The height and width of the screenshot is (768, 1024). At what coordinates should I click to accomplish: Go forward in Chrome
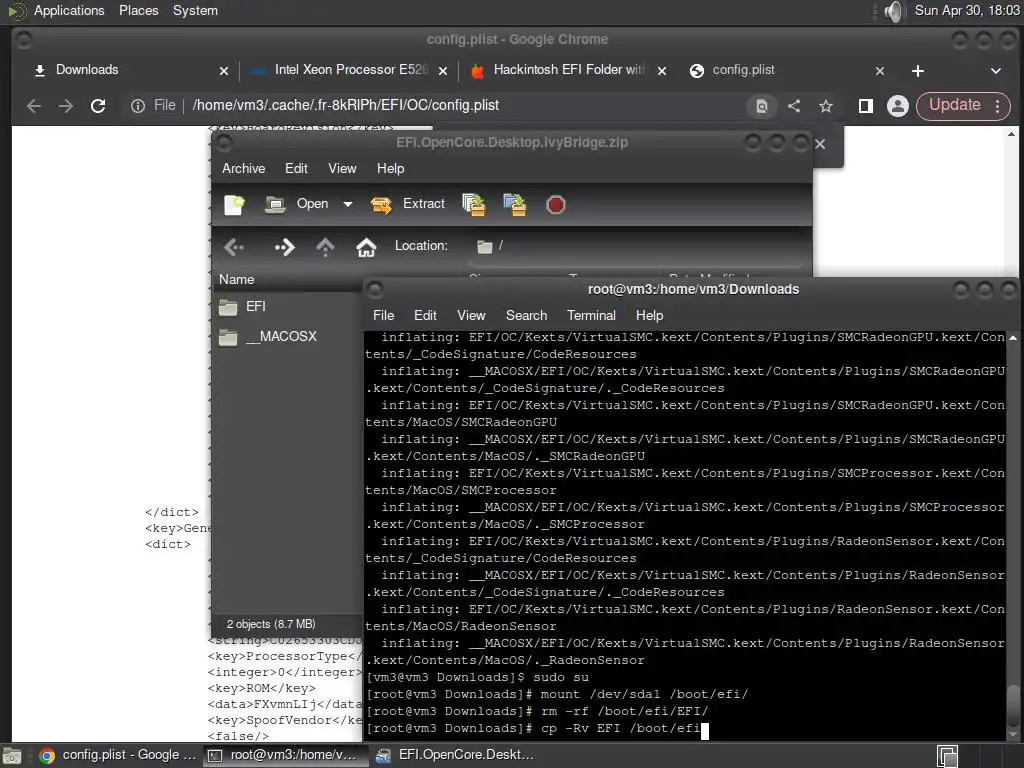click(66, 106)
